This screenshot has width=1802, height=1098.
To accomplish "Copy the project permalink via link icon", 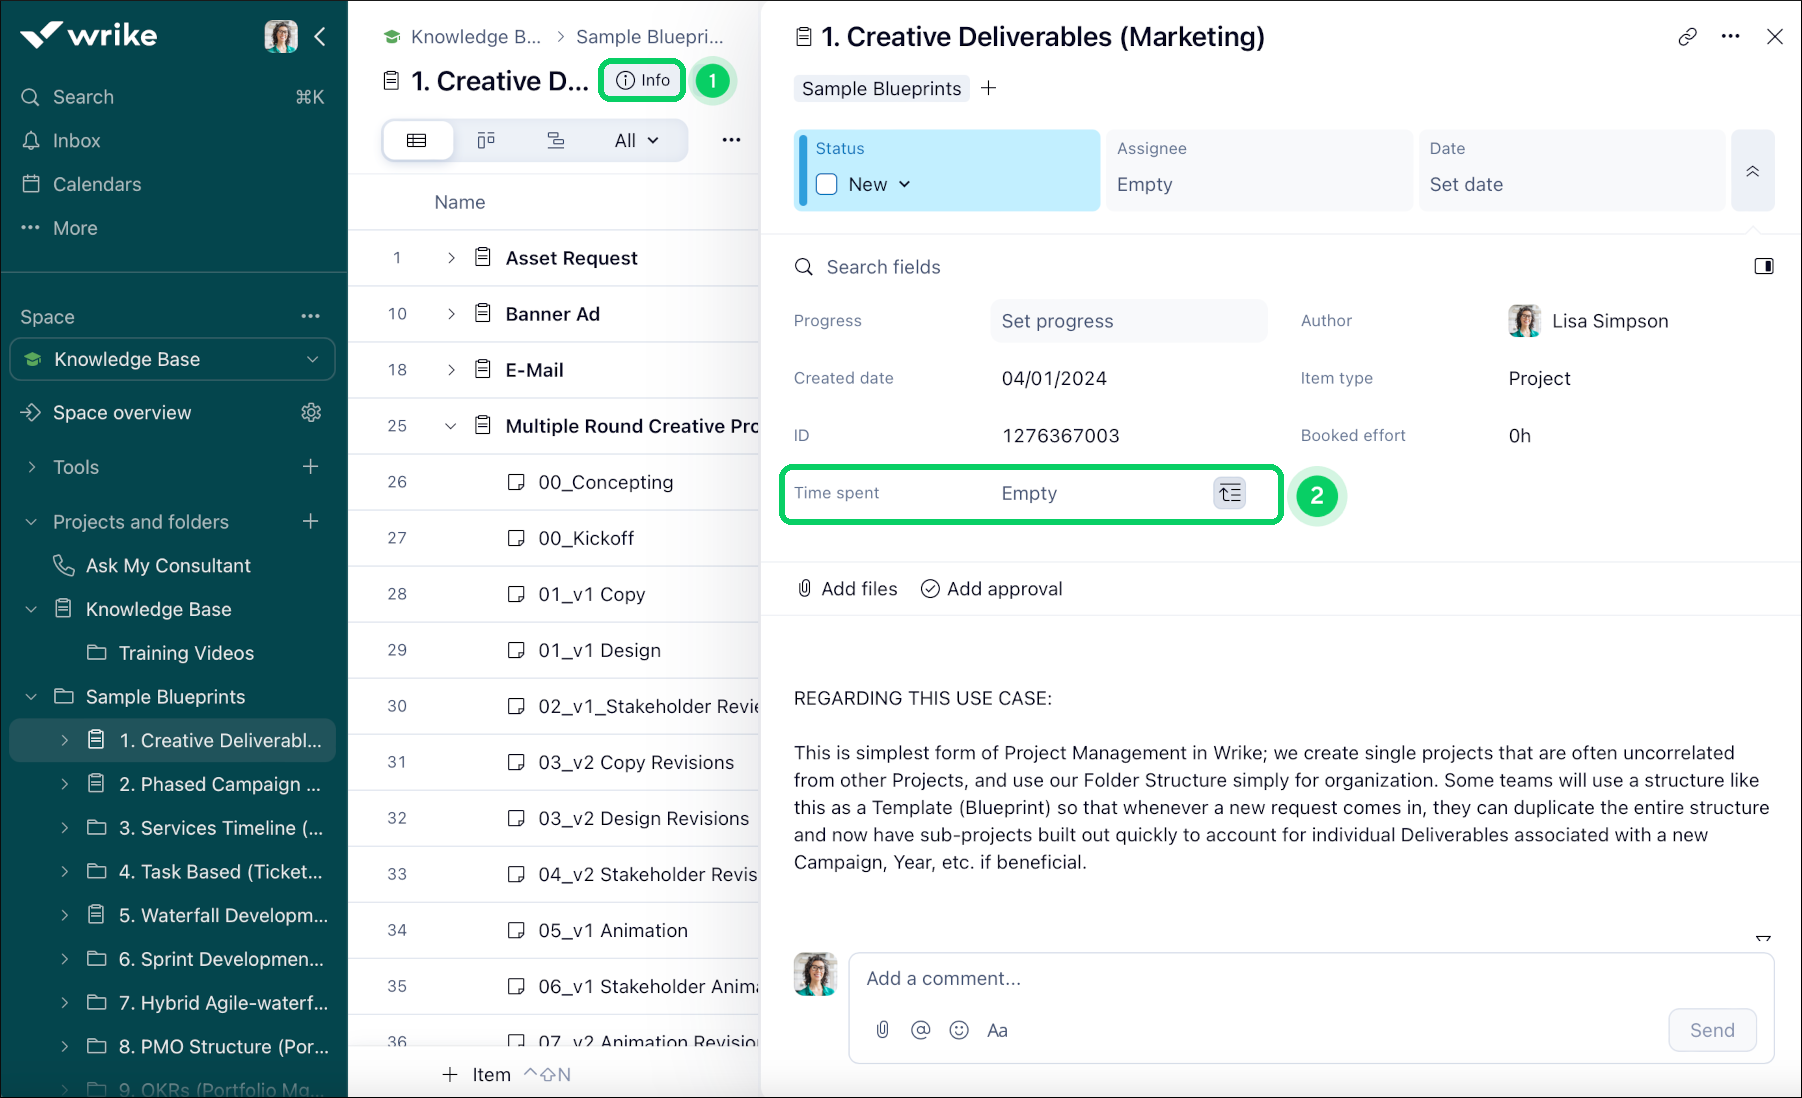I will coord(1687,37).
